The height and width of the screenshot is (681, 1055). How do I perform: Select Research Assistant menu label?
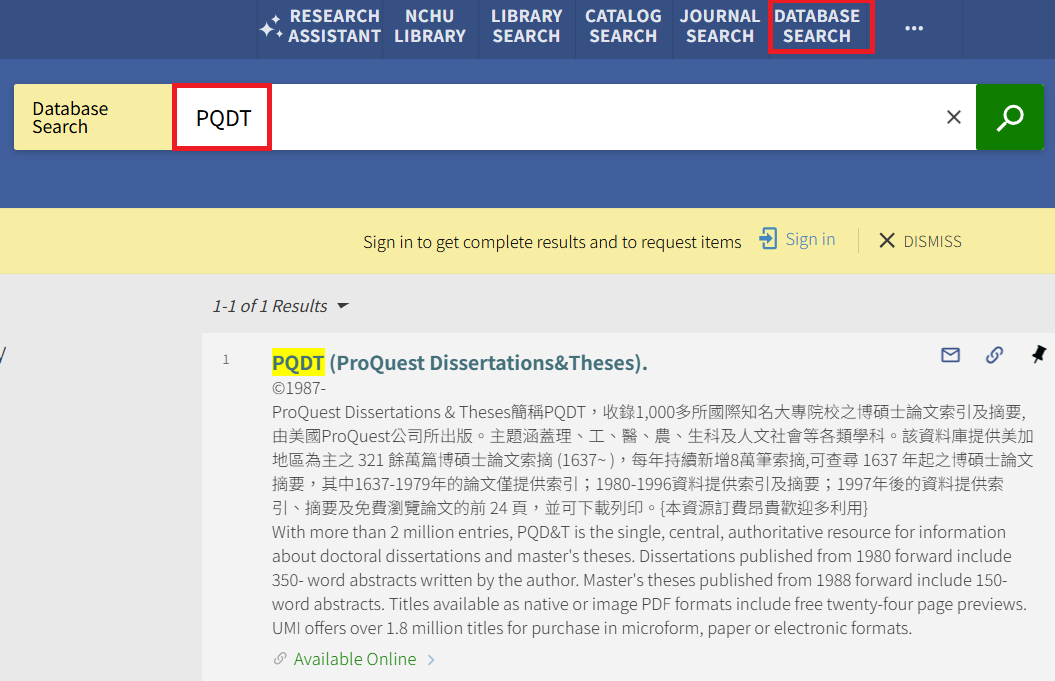[334, 26]
